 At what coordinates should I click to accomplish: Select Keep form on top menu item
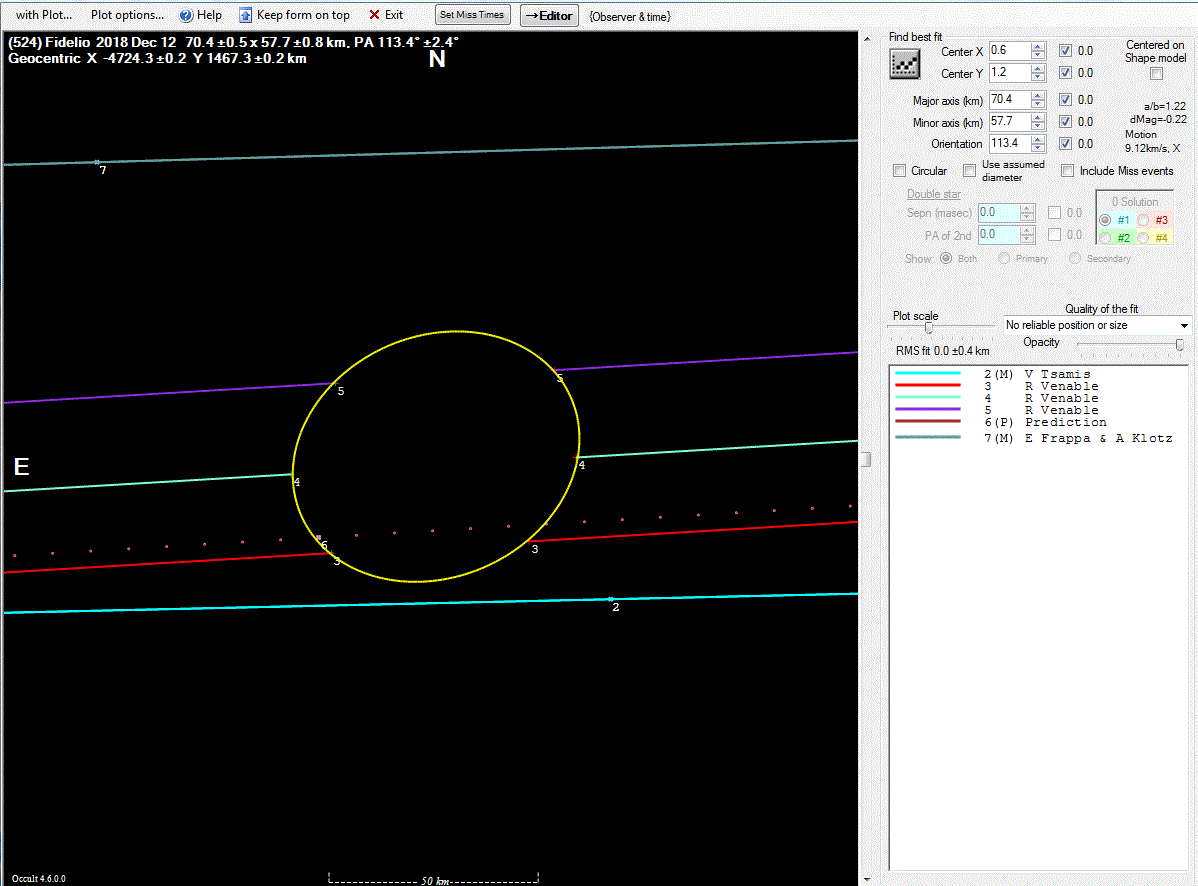295,15
